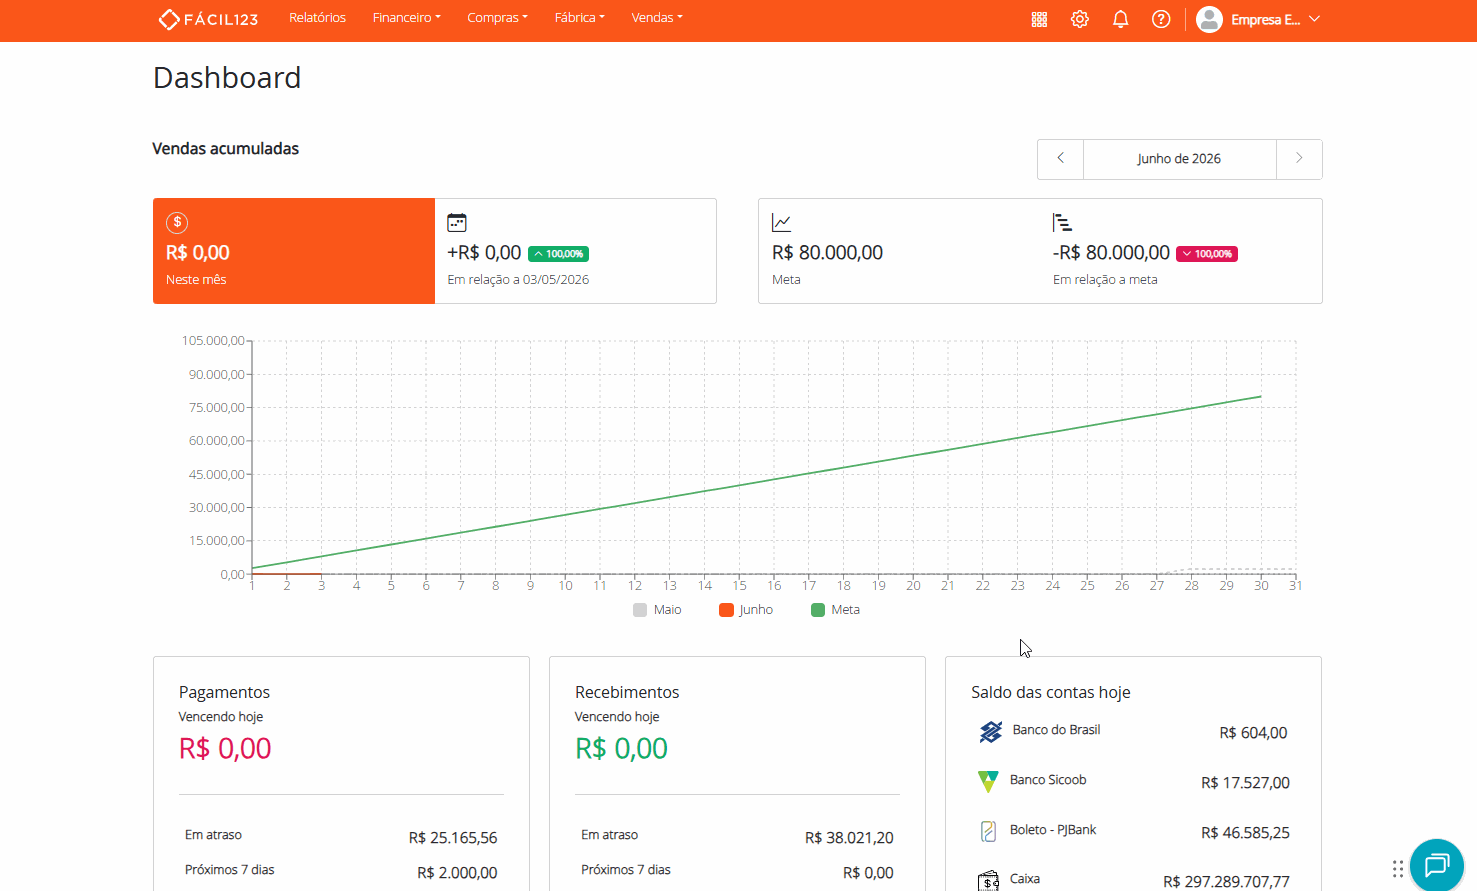Open the apps grid icon
The image size is (1477, 891).
[1039, 19]
